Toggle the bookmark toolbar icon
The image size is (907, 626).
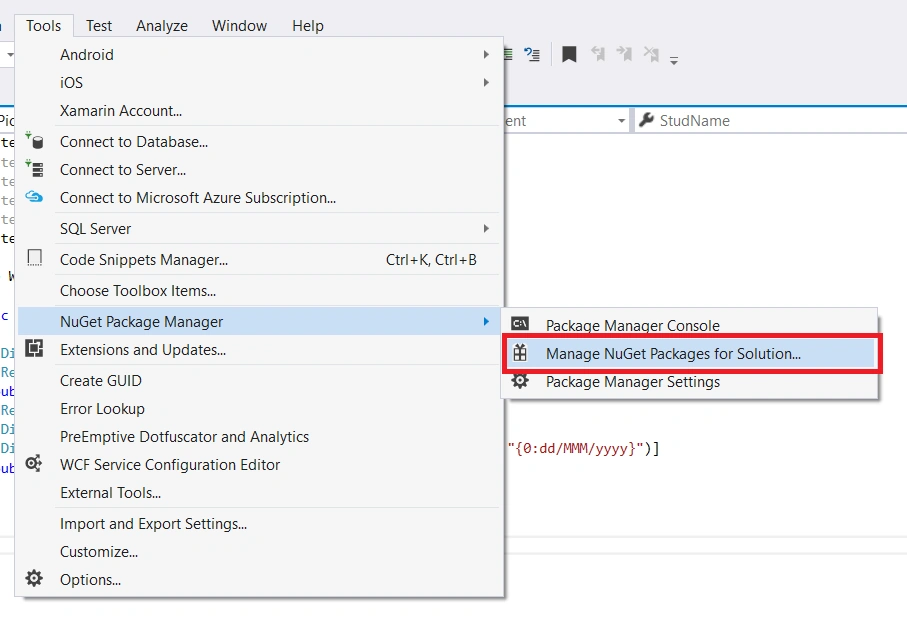pos(569,54)
